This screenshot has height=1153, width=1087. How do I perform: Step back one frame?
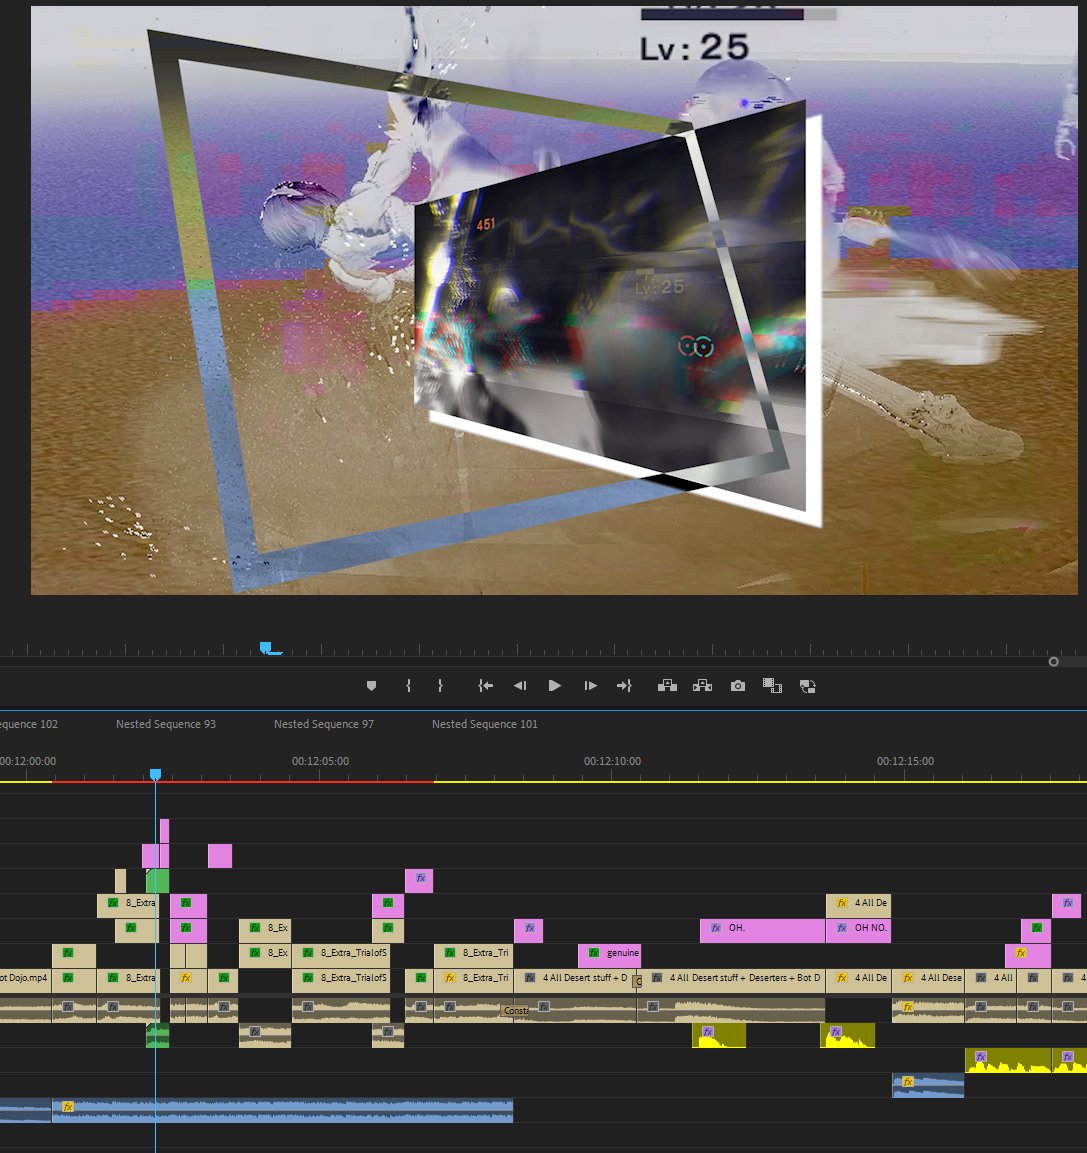520,685
